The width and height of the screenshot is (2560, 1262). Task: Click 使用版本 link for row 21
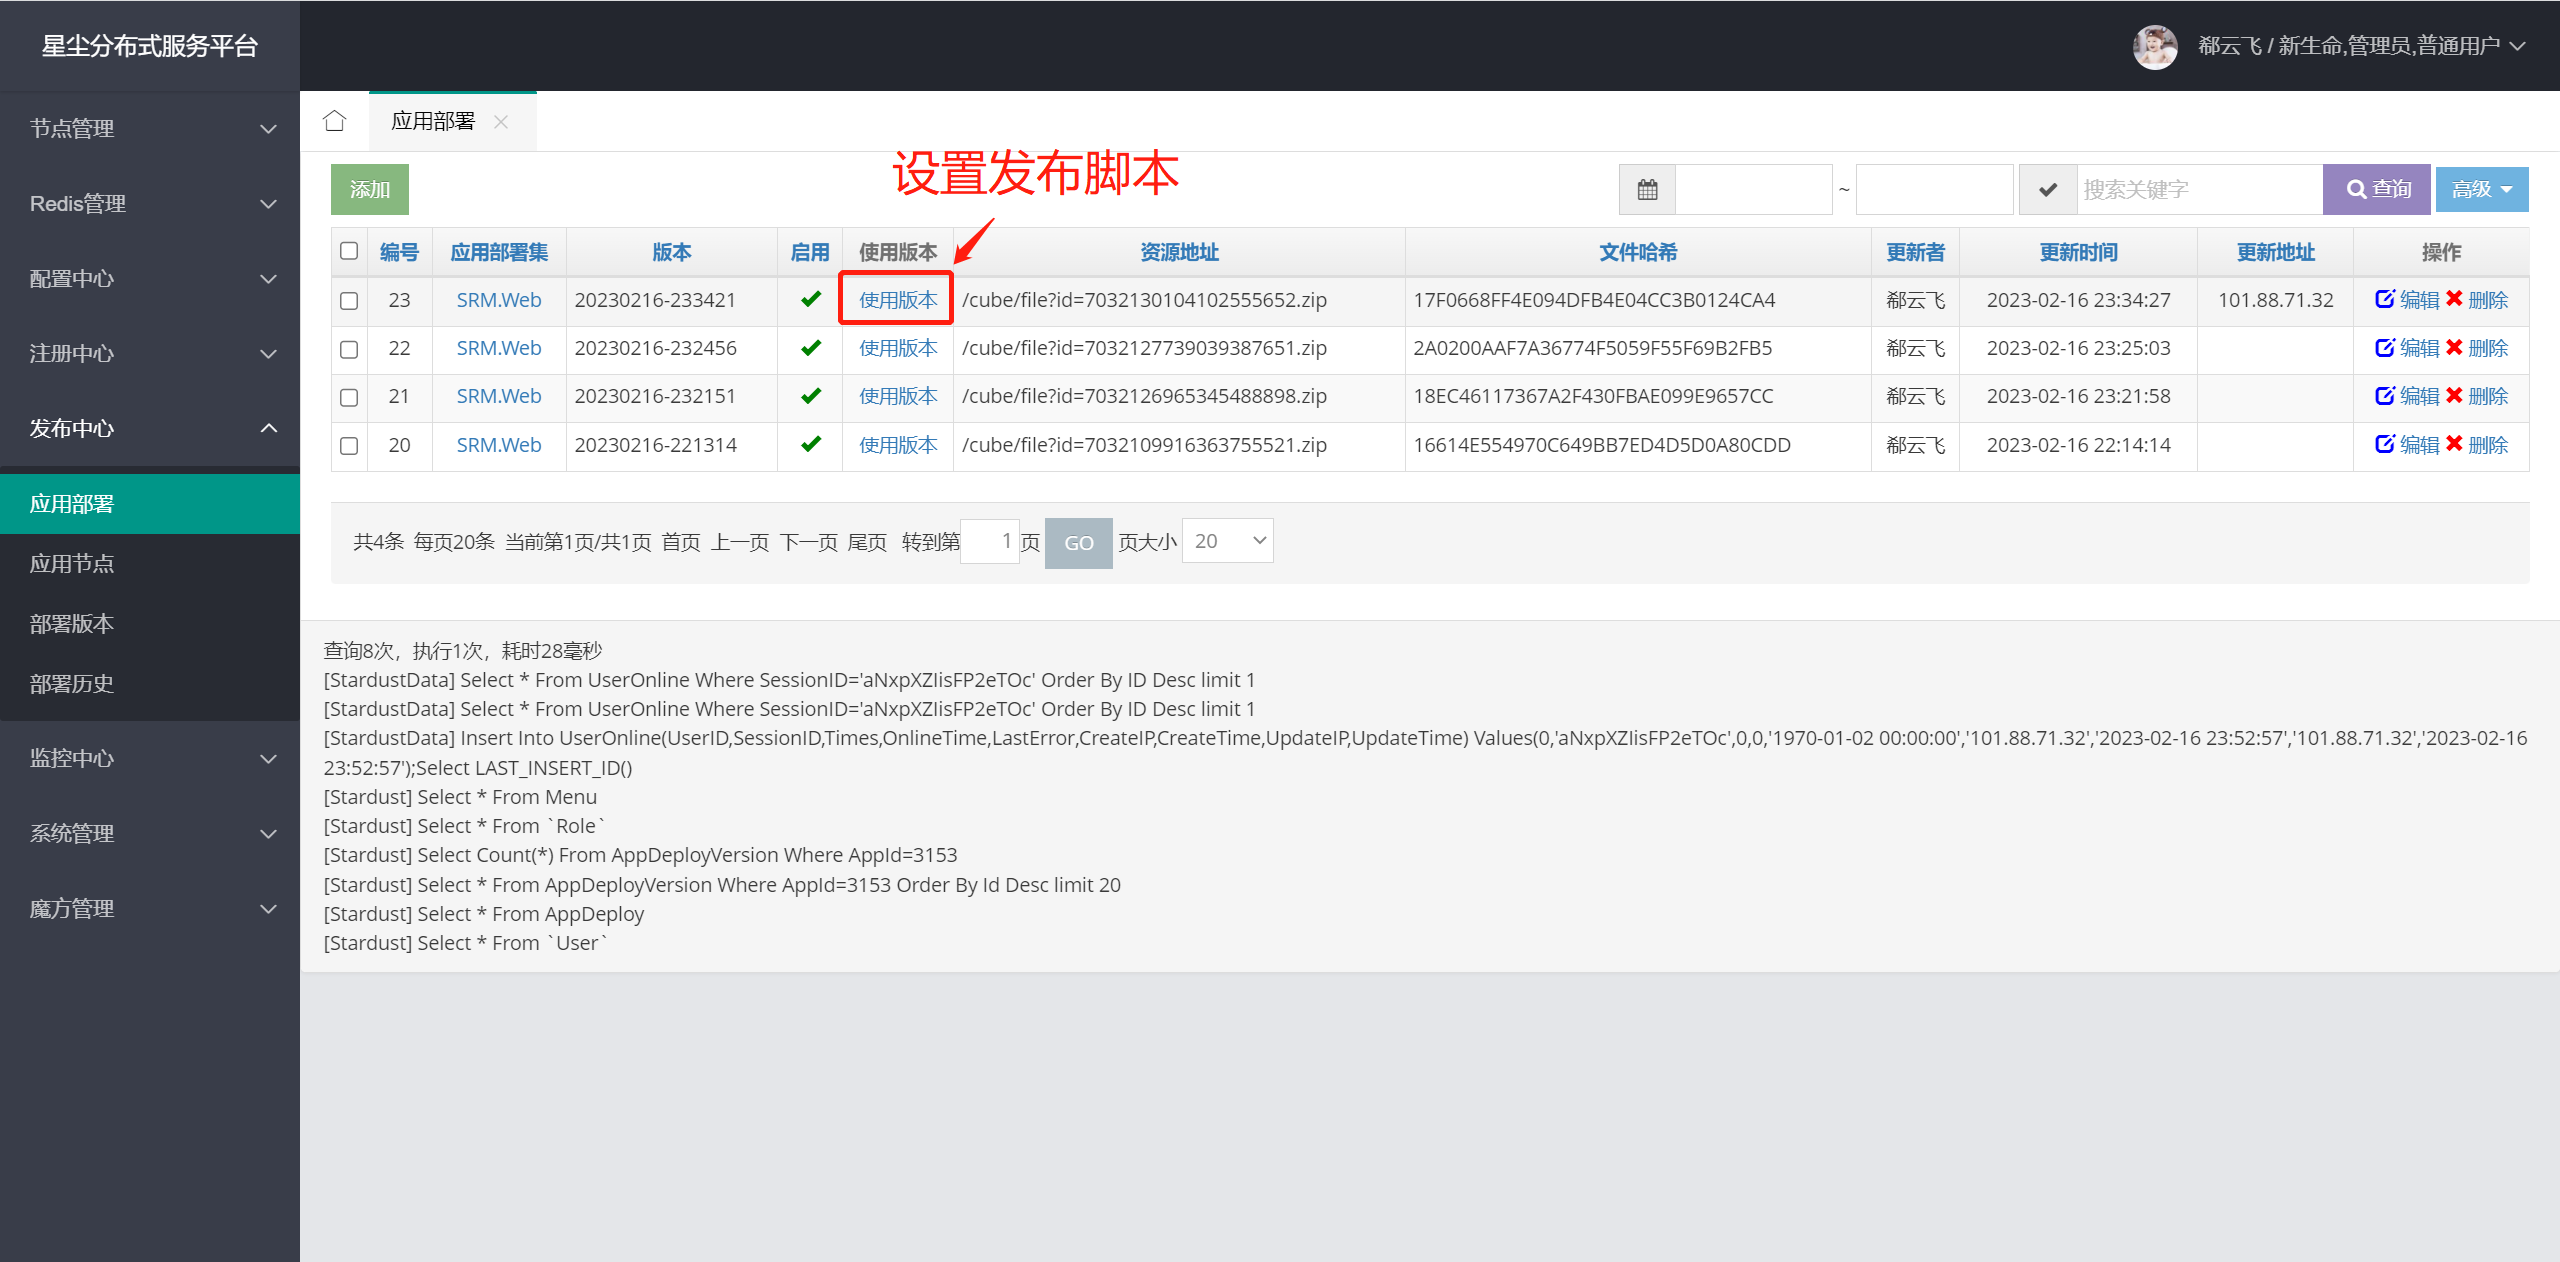897,396
